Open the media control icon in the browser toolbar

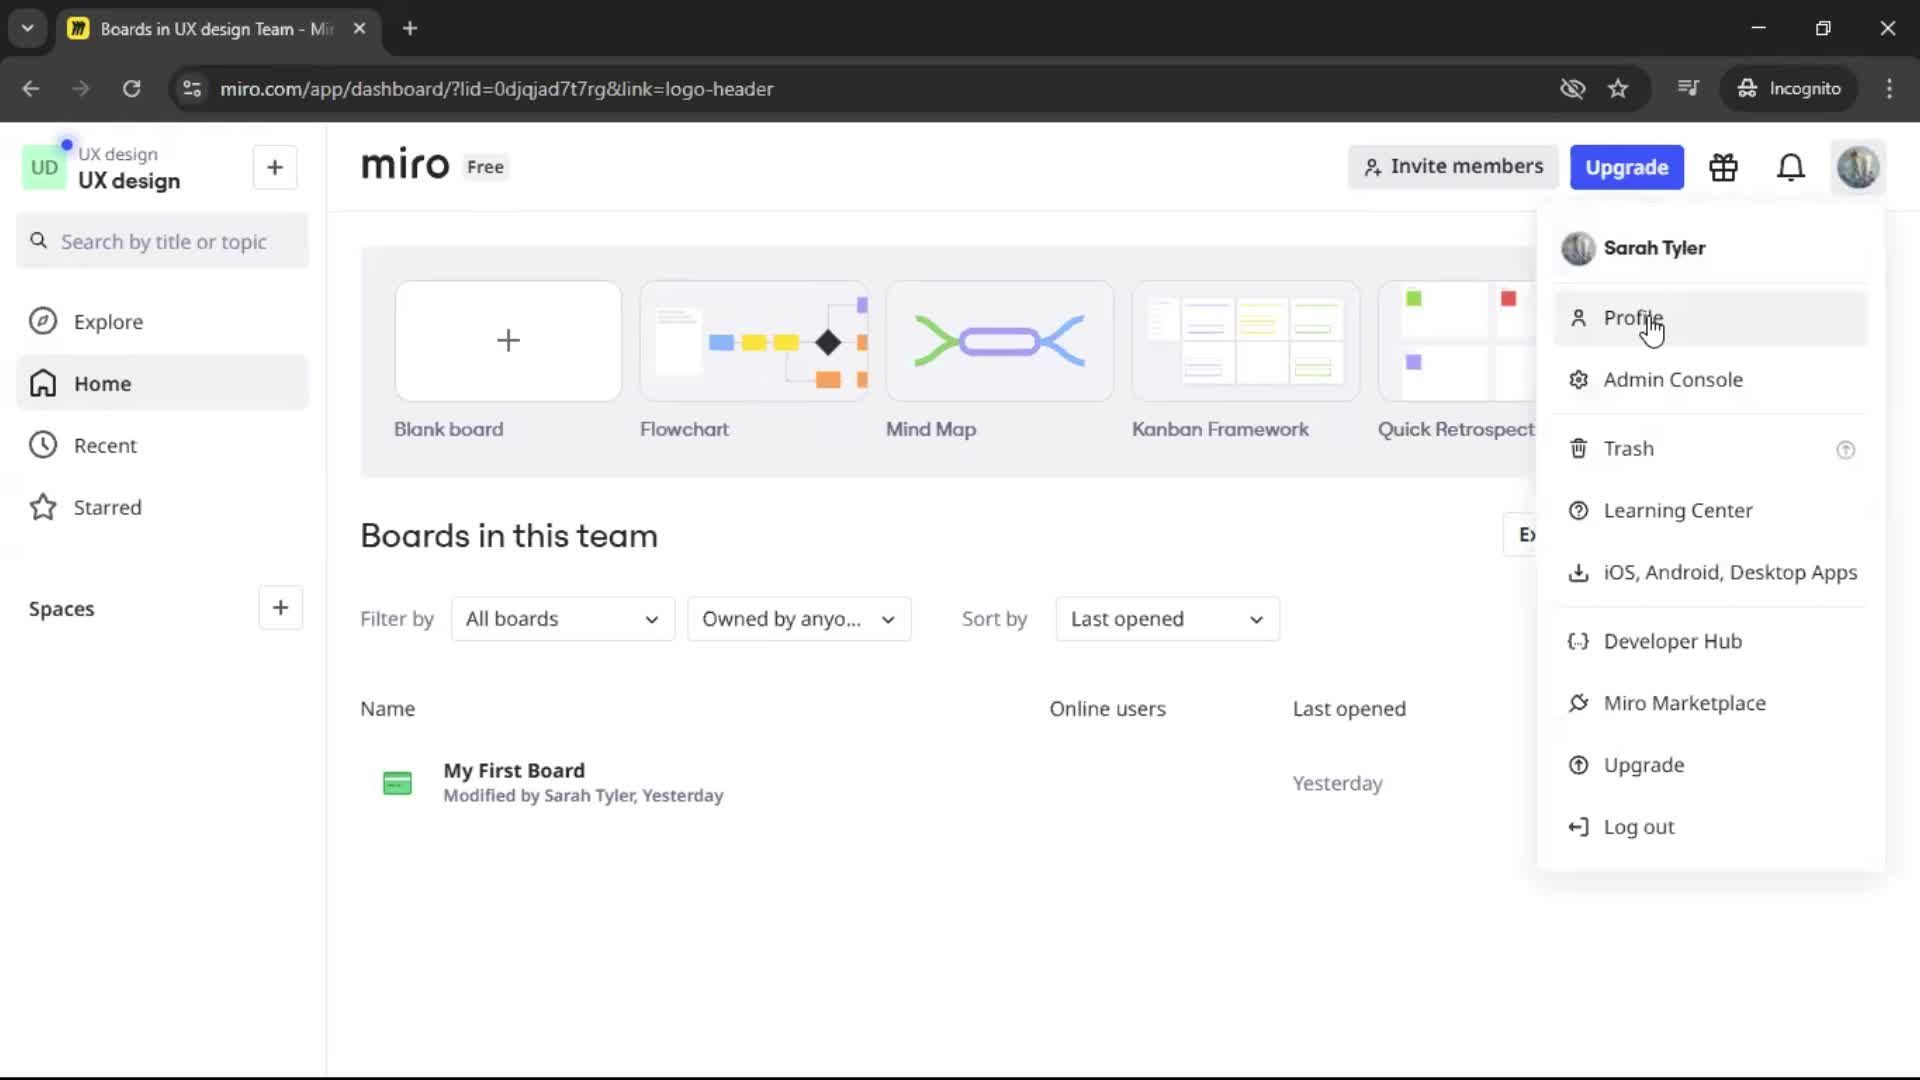[1688, 88]
